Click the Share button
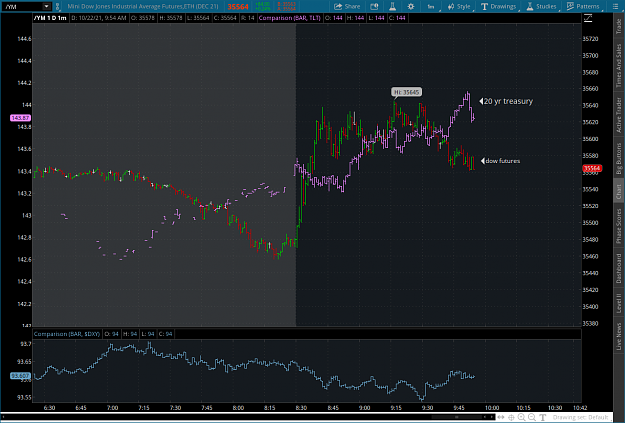The image size is (625, 423). pyautogui.click(x=347, y=6)
